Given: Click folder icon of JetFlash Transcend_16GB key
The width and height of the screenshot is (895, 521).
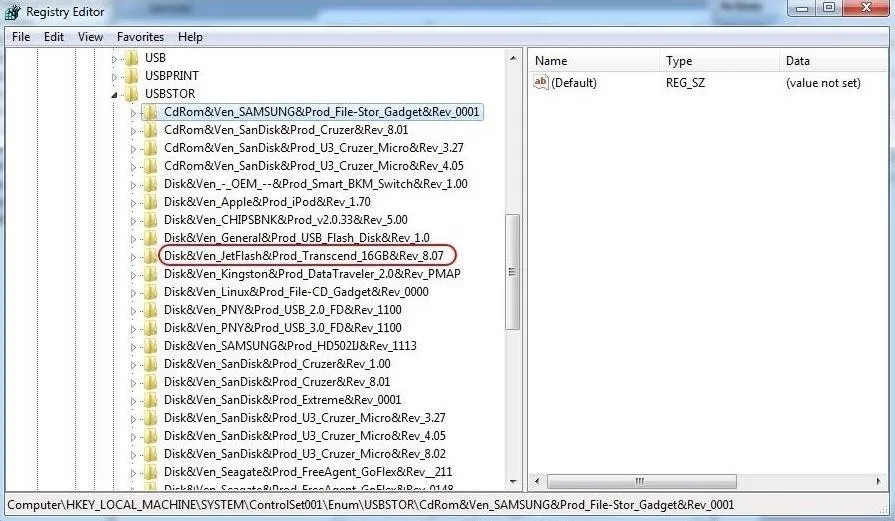Looking at the screenshot, I should (x=151, y=256).
